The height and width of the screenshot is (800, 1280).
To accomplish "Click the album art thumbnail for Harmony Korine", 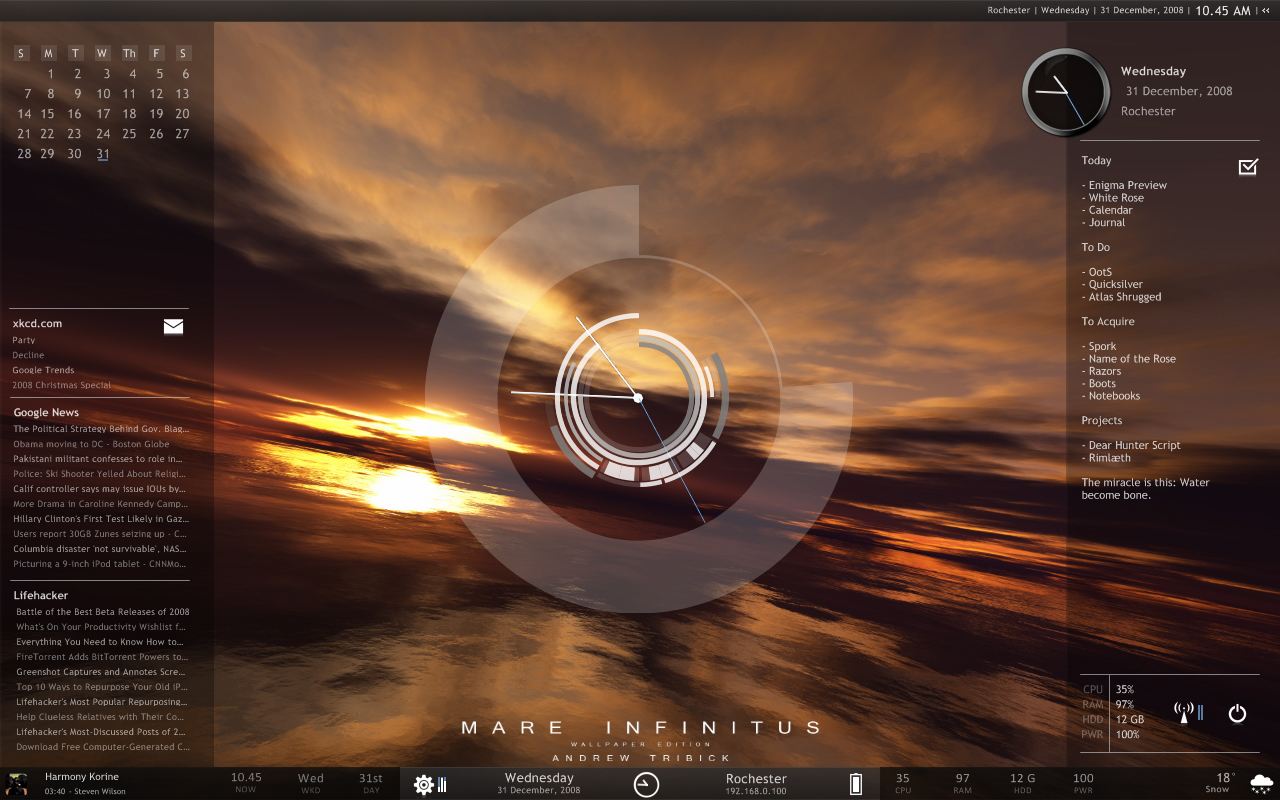I will pyautogui.click(x=17, y=783).
